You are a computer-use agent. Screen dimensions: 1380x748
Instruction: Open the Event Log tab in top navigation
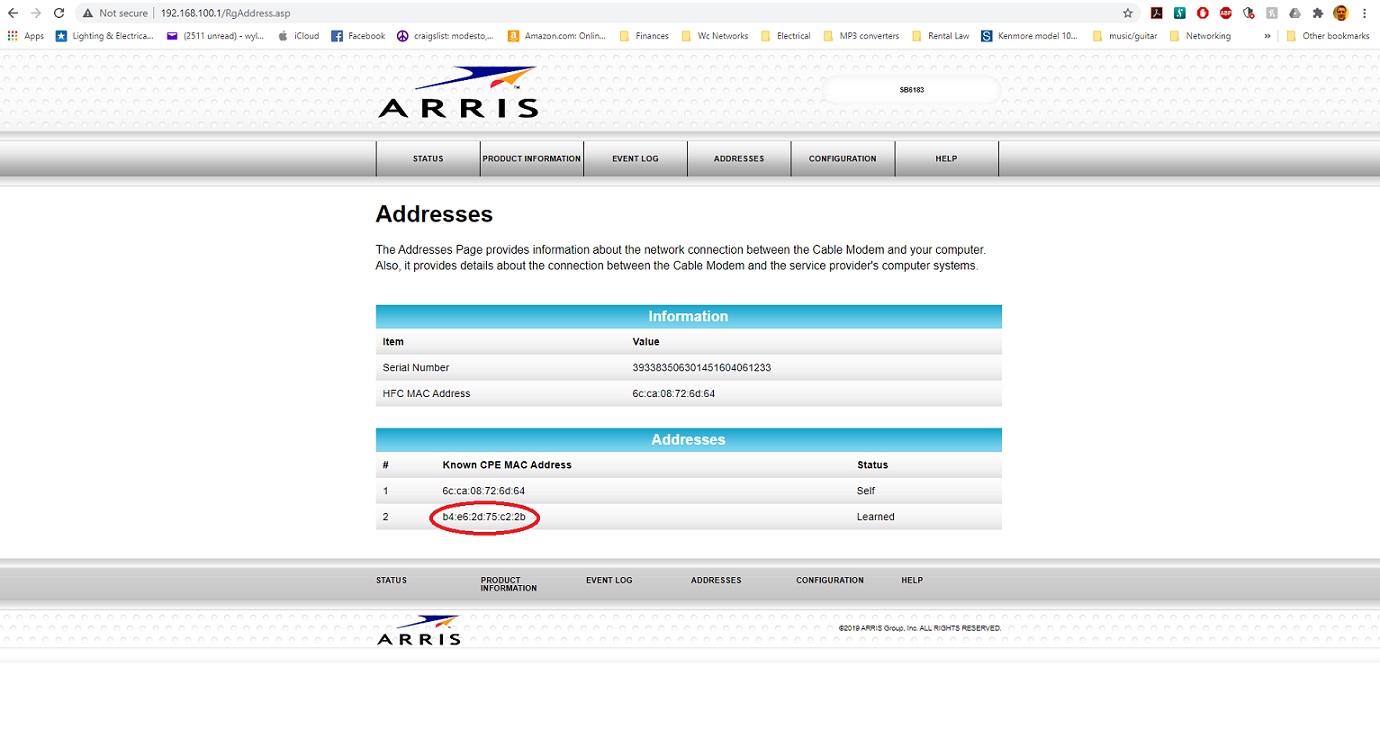click(x=635, y=159)
